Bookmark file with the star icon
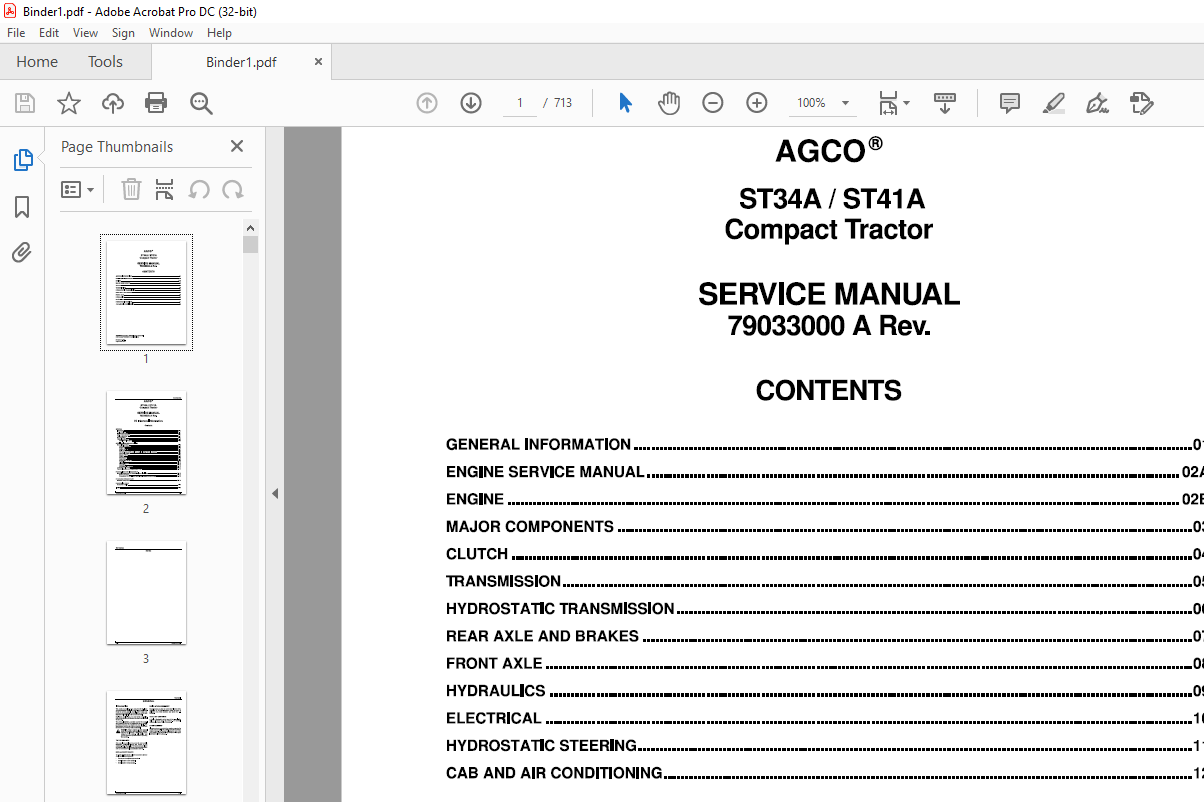The width and height of the screenshot is (1204, 802). (x=69, y=103)
